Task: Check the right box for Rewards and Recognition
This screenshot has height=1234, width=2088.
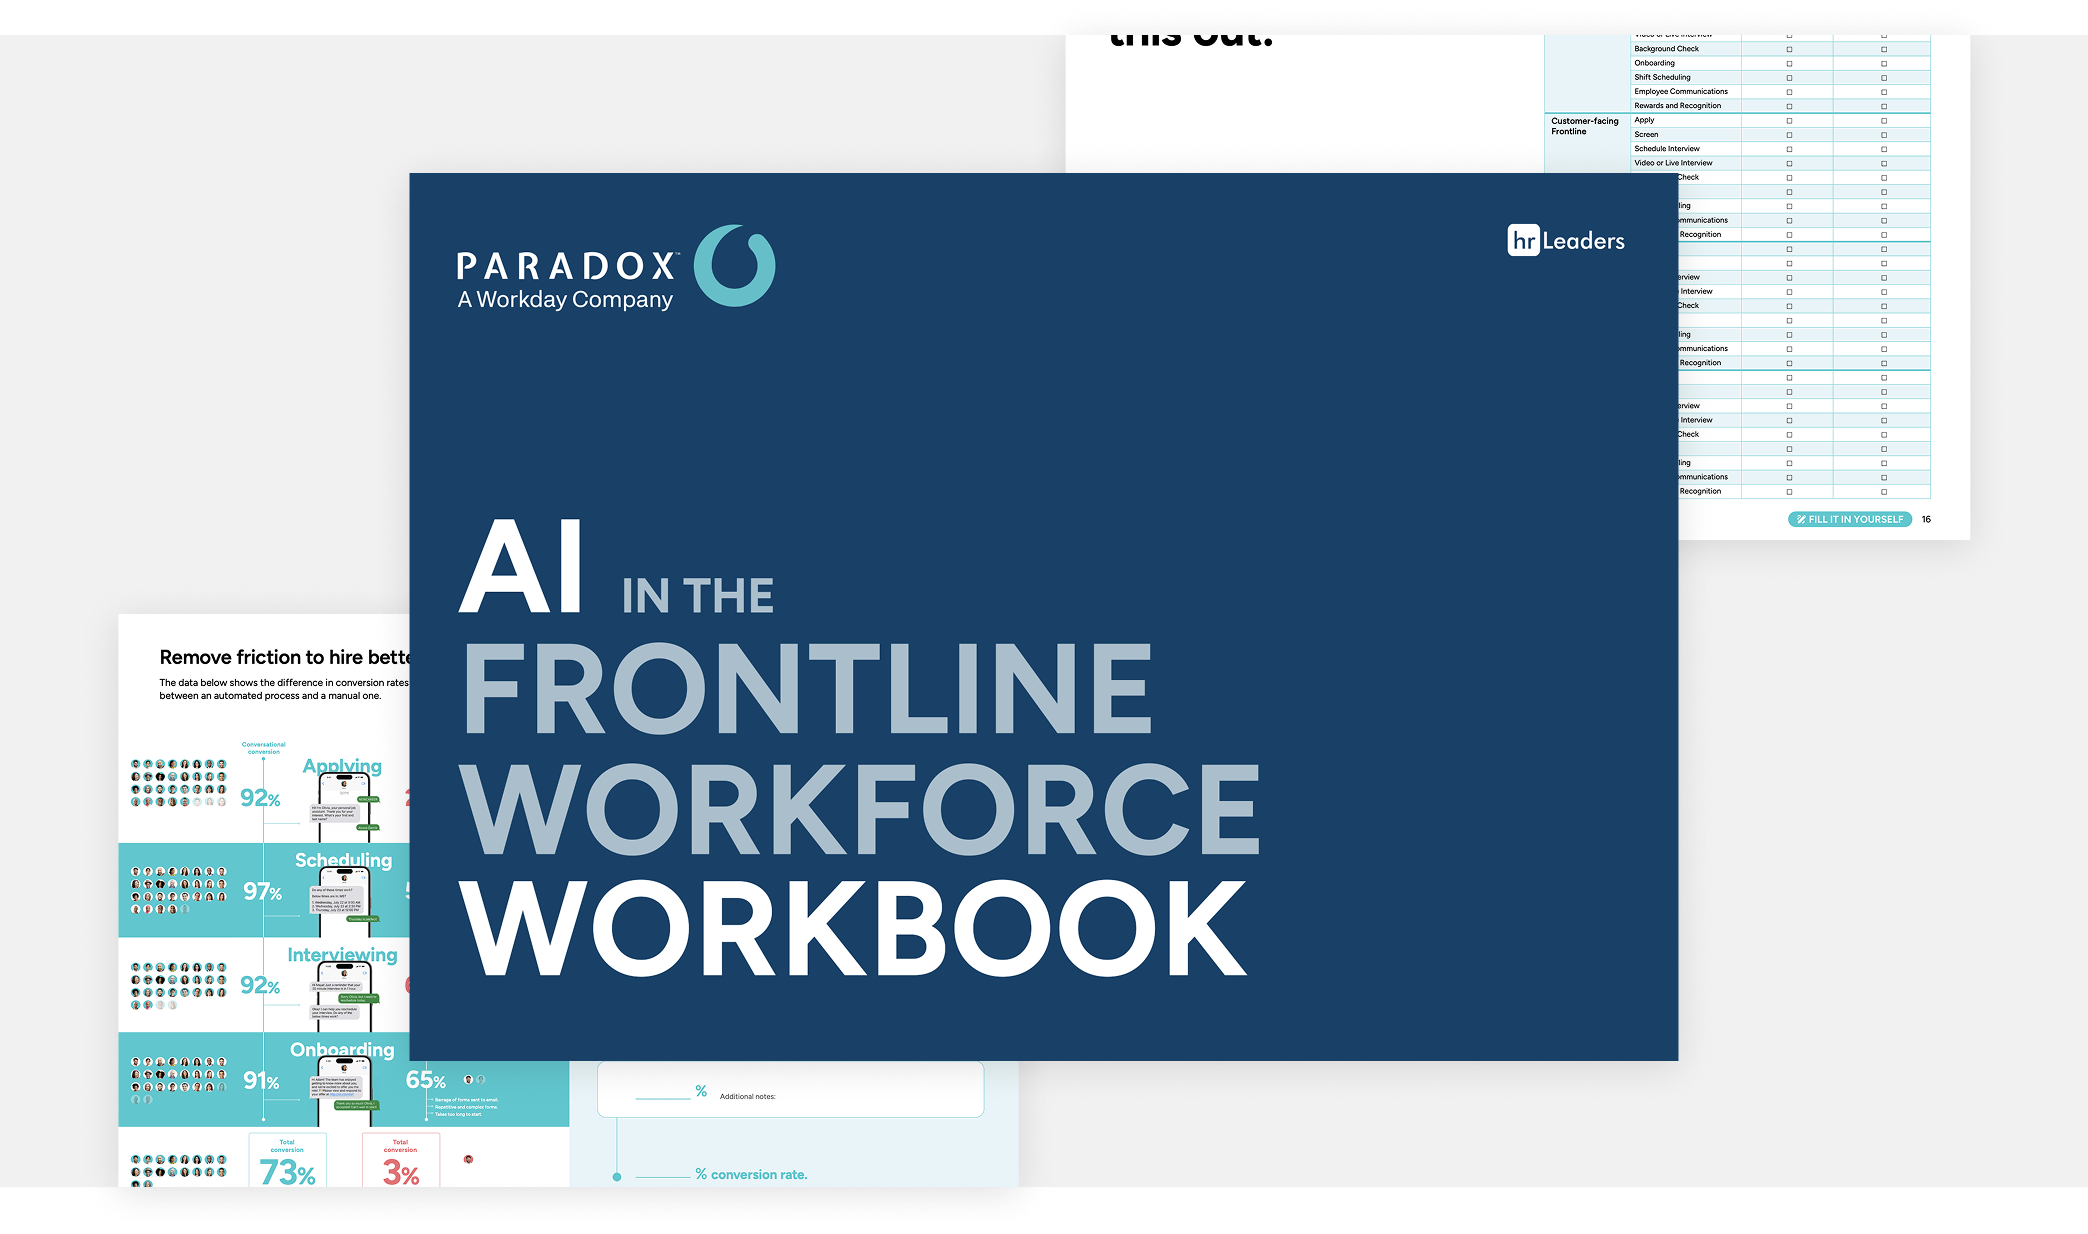Action: [1883, 106]
